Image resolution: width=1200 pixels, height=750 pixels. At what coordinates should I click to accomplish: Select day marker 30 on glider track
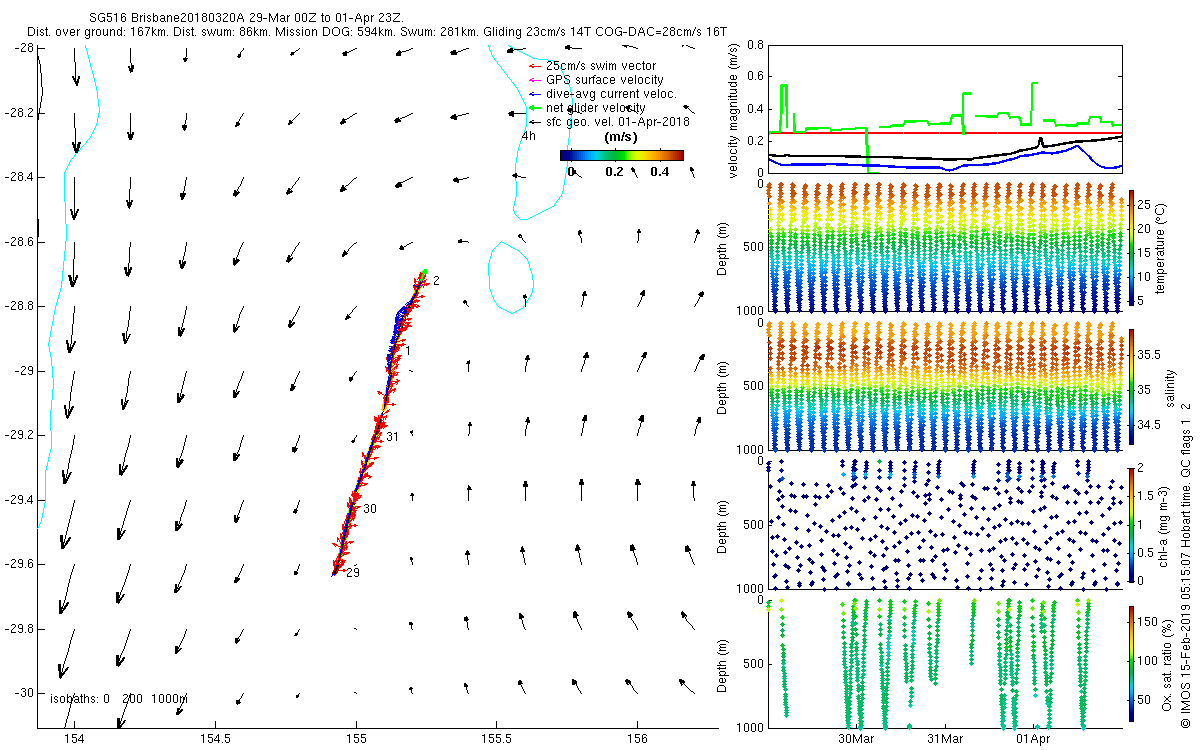[369, 509]
